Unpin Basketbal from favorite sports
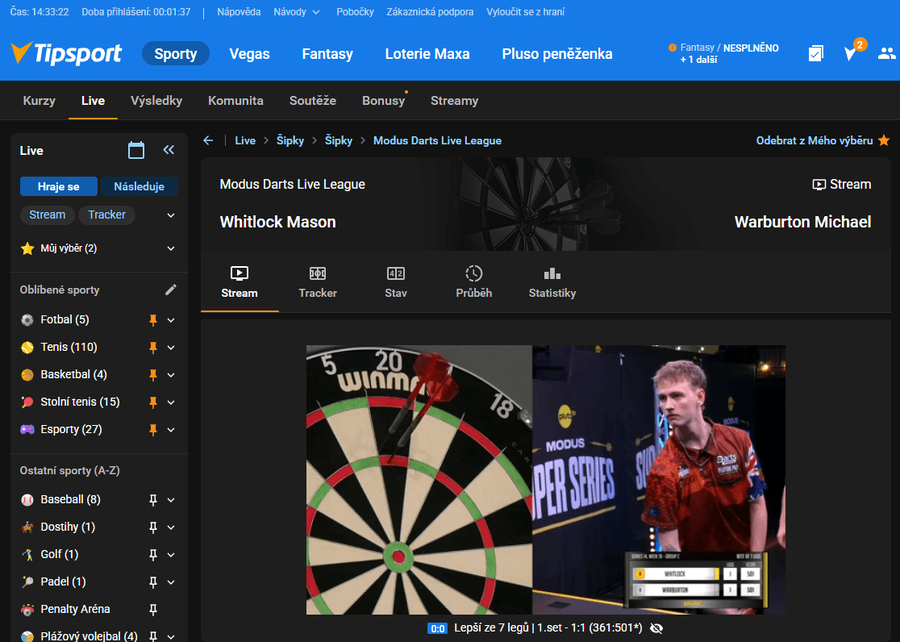 [153, 375]
